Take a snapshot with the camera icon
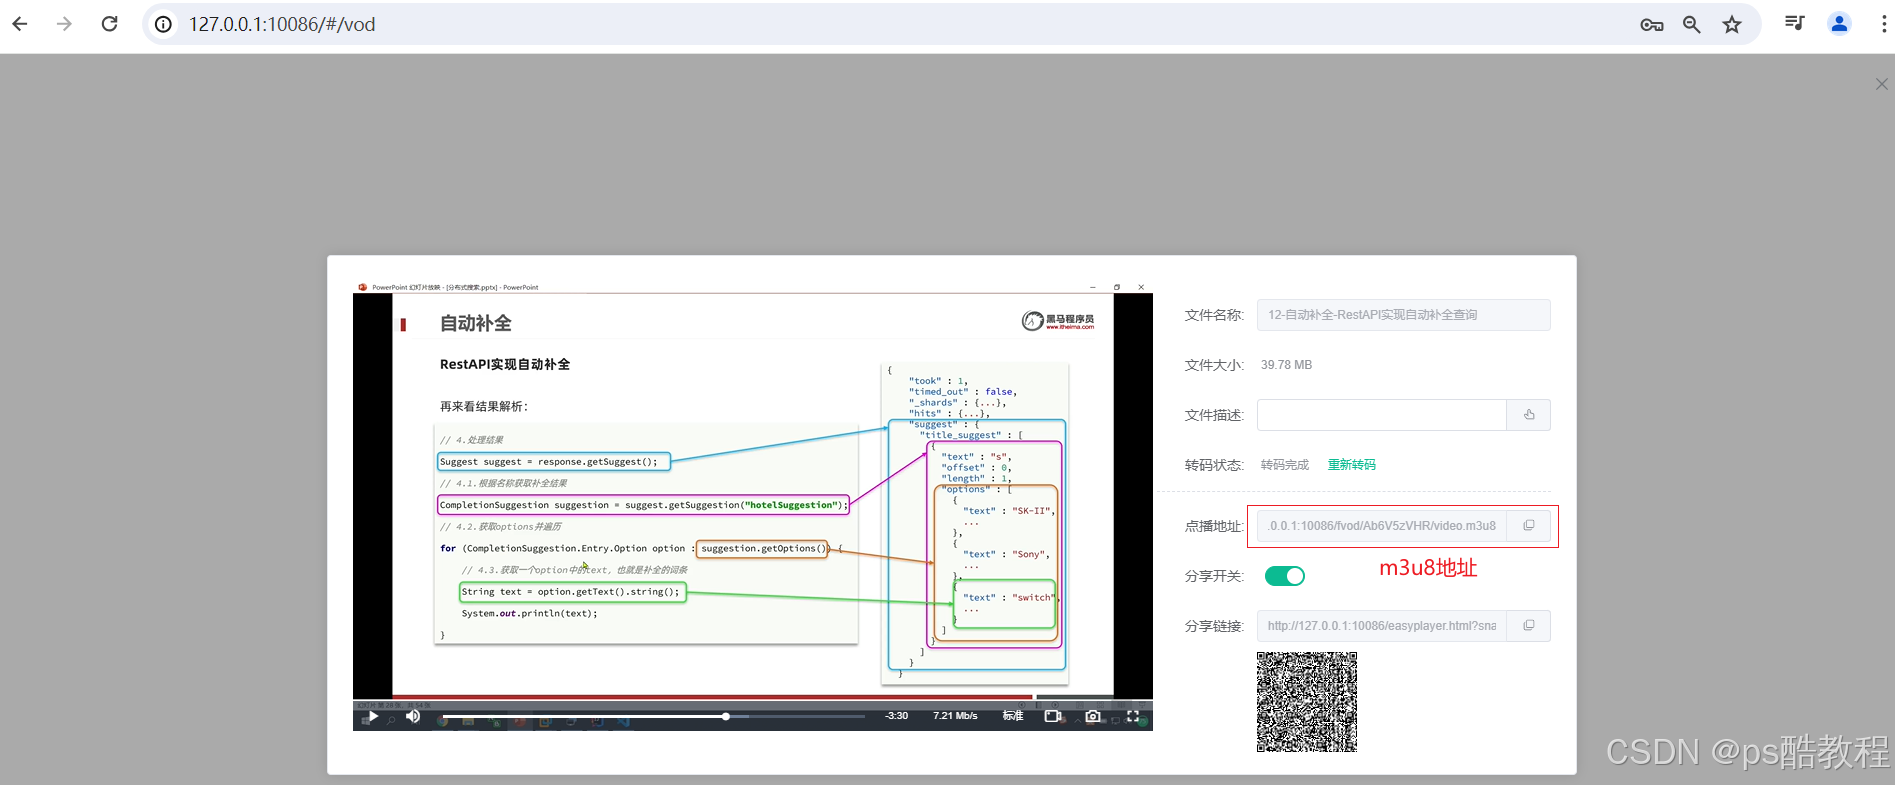Viewport: 1895px width, 785px height. (x=1093, y=716)
